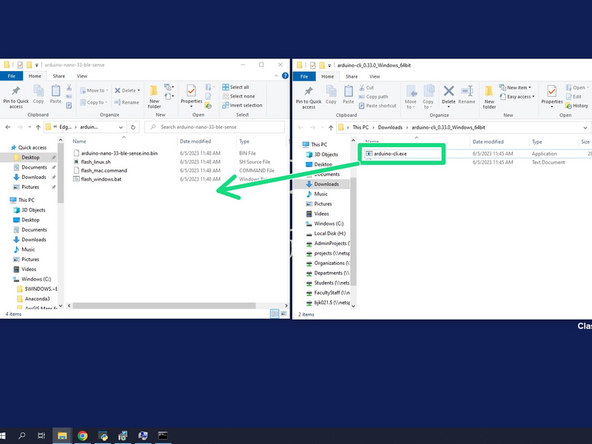
Task: Click Pin to Quick access in left window
Action: tap(16, 97)
